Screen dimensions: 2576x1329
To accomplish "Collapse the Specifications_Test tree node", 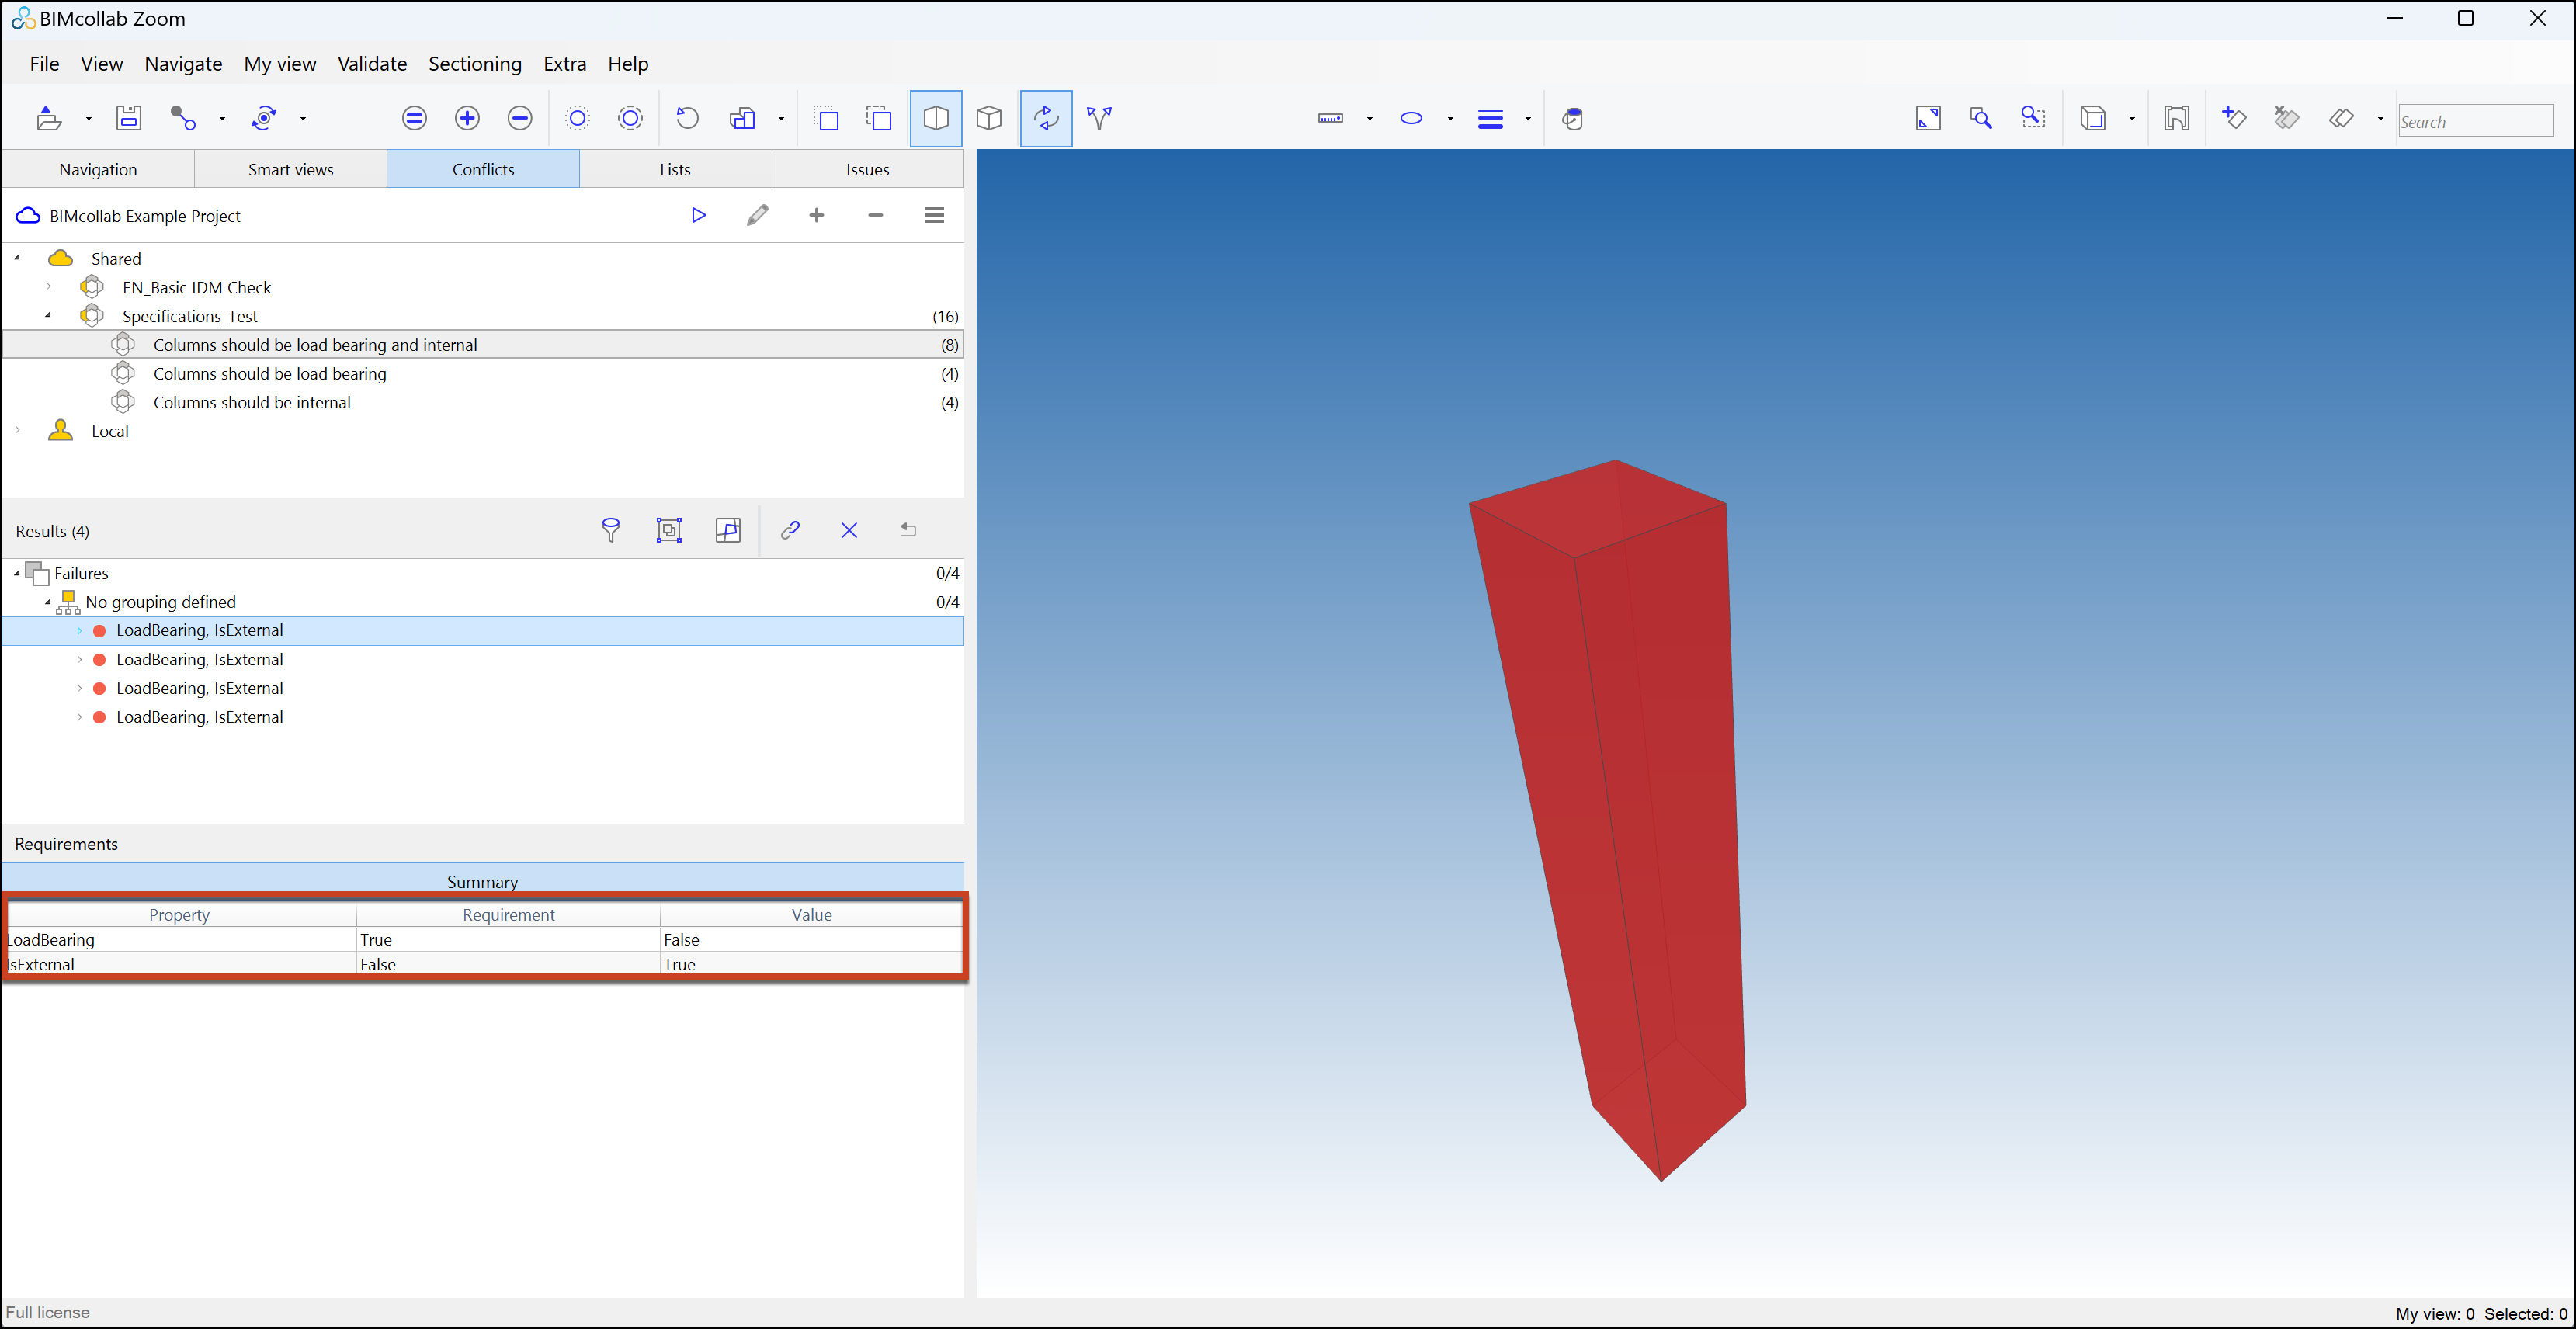I will [48, 315].
